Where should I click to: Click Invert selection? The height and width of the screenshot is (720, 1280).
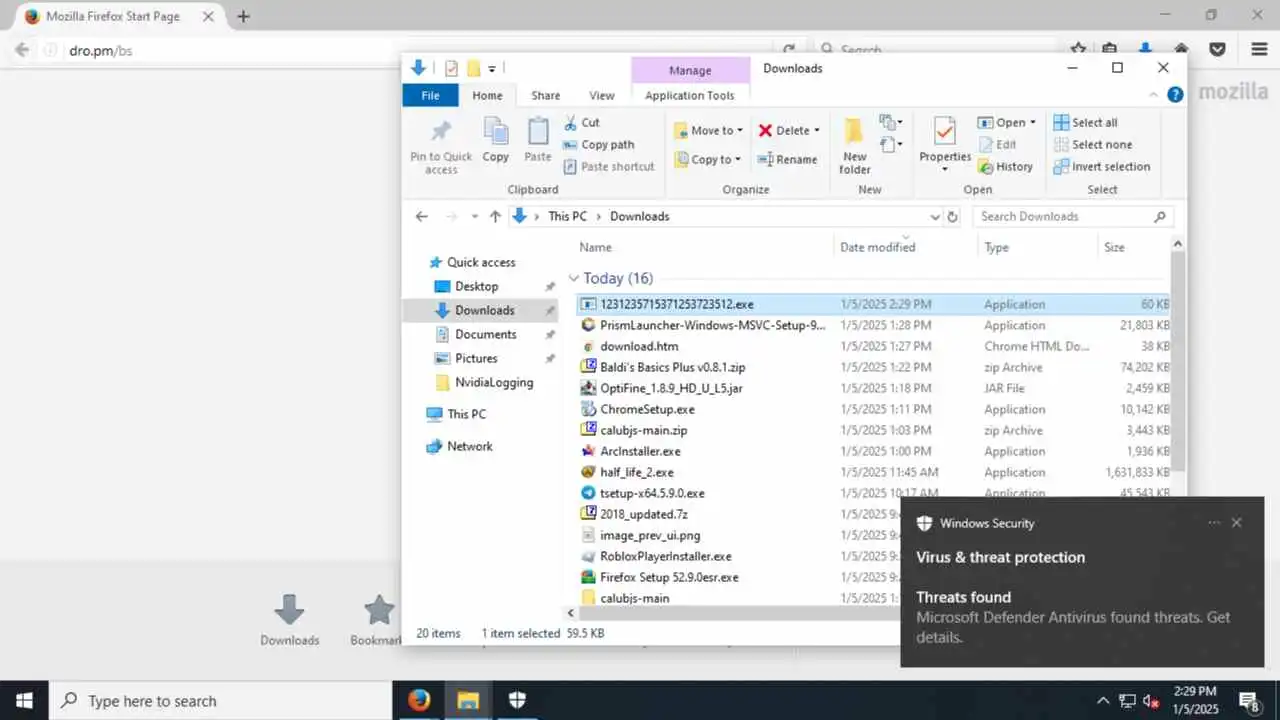click(1101, 166)
